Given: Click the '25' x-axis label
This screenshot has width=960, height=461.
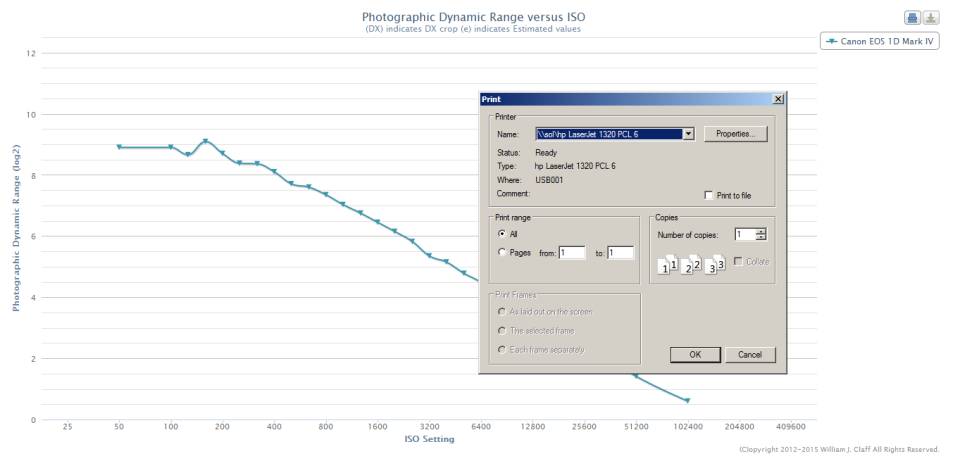Looking at the screenshot, I should pyautogui.click(x=67, y=426).
